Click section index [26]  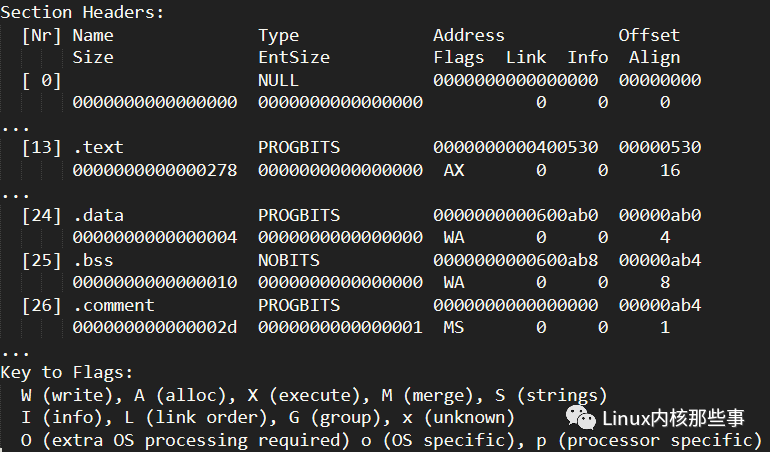[x=41, y=305]
